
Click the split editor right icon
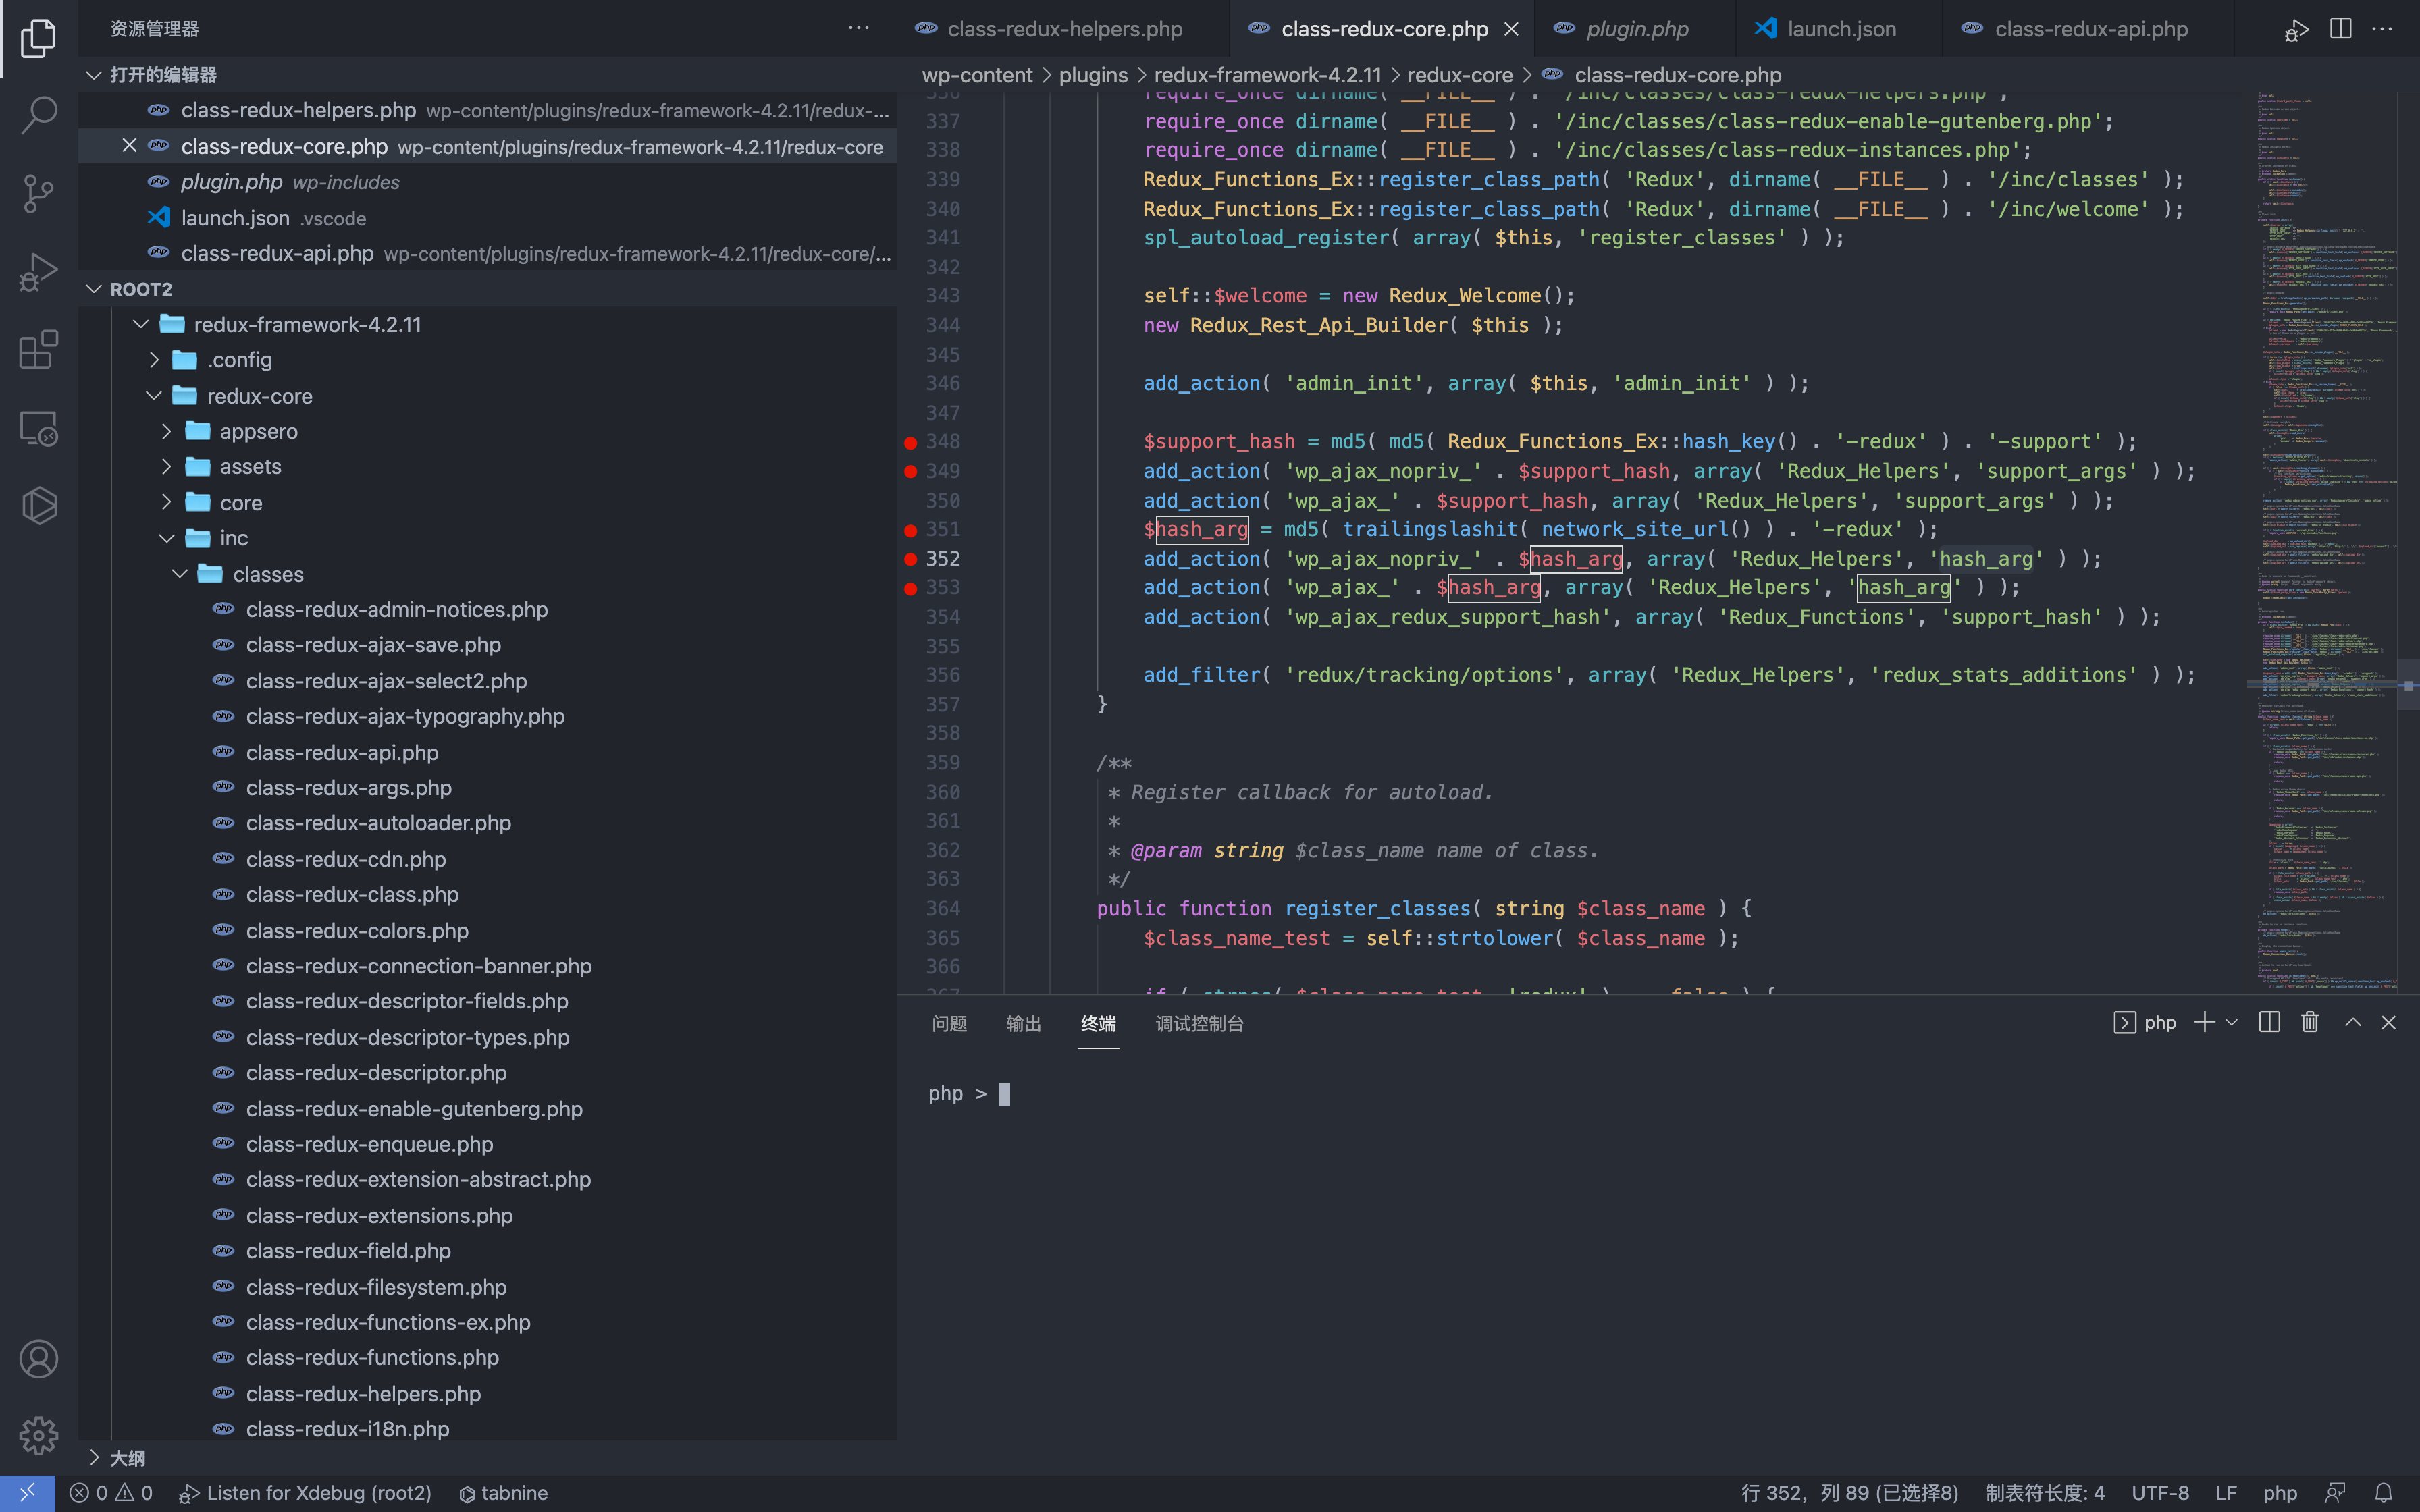[2340, 29]
